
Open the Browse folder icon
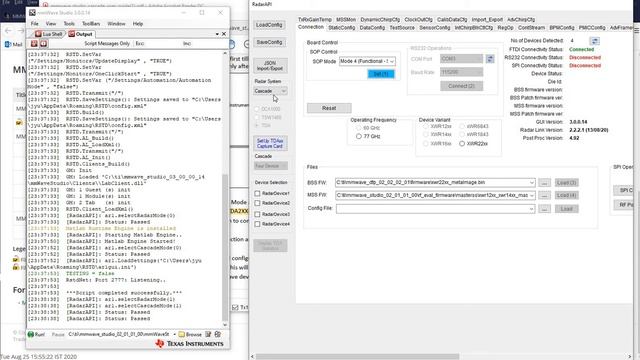(x=181, y=334)
